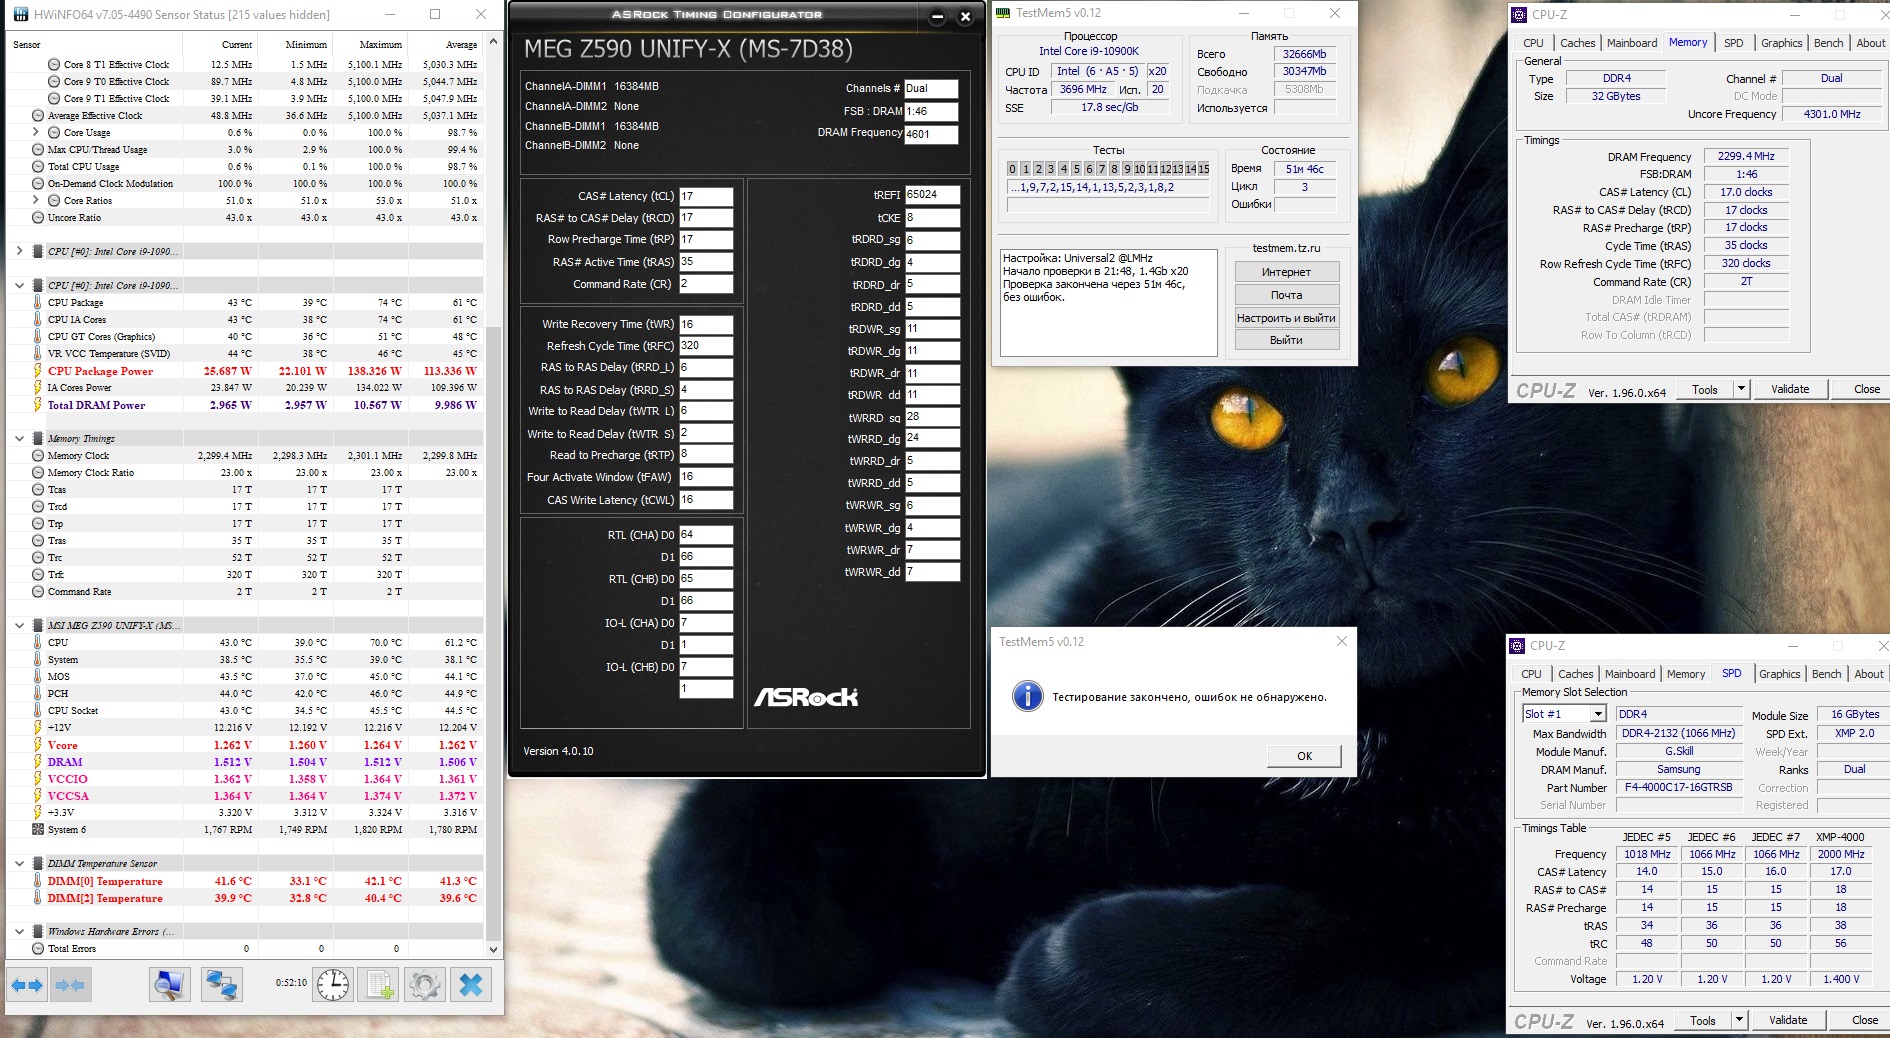Click the Tools button in the lower CPU-Z window
1890x1038 pixels.
coord(1703,1020)
